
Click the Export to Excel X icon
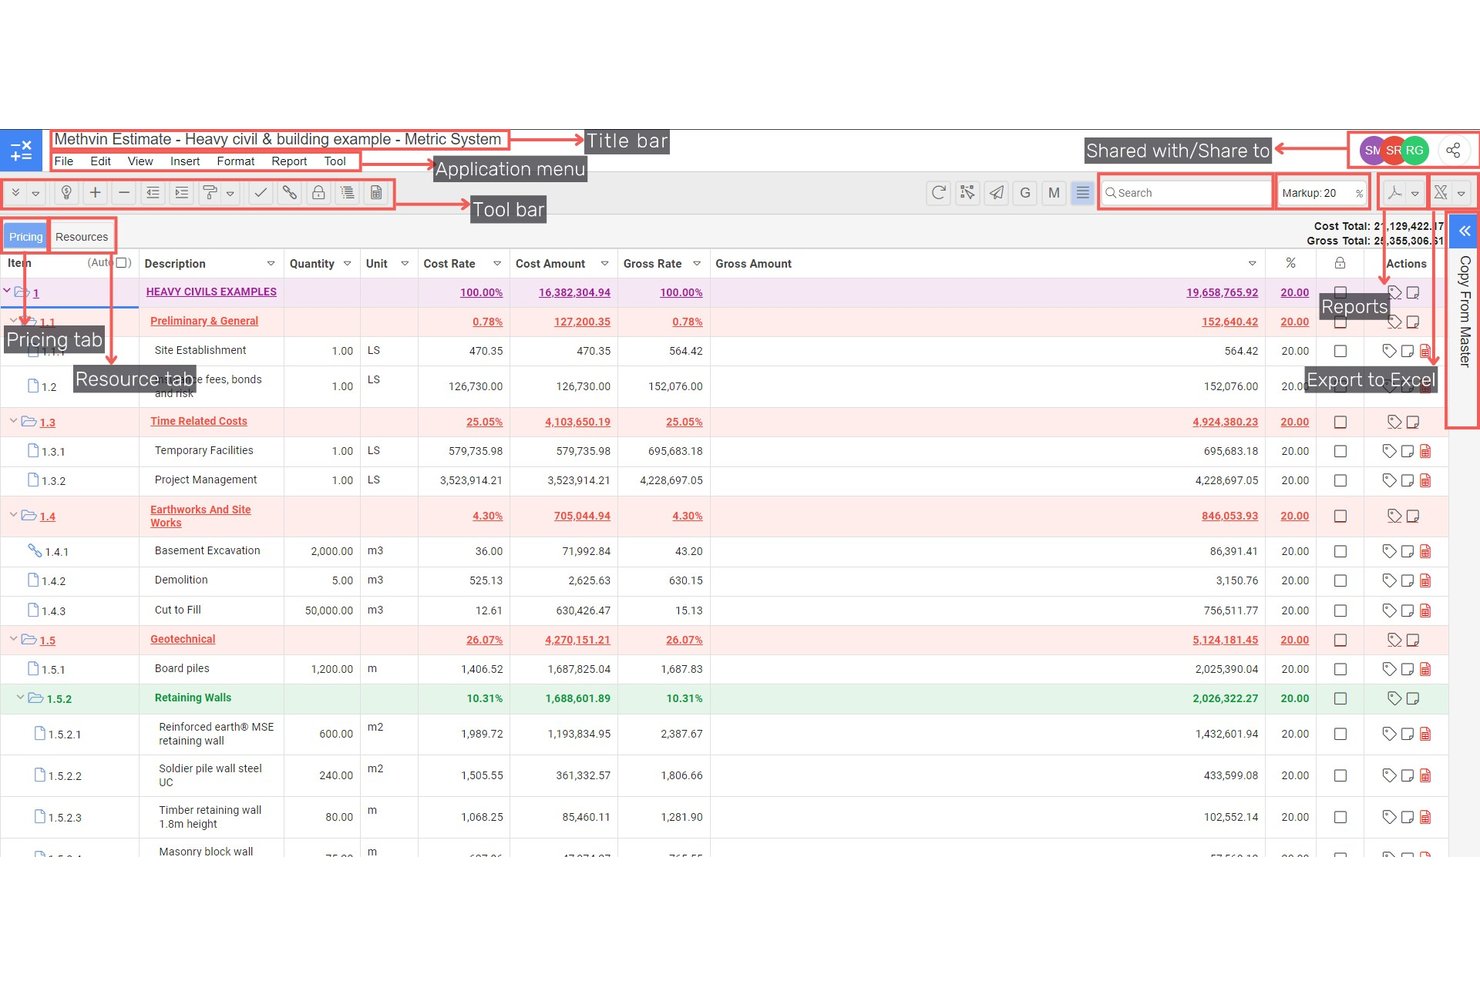pyautogui.click(x=1441, y=193)
